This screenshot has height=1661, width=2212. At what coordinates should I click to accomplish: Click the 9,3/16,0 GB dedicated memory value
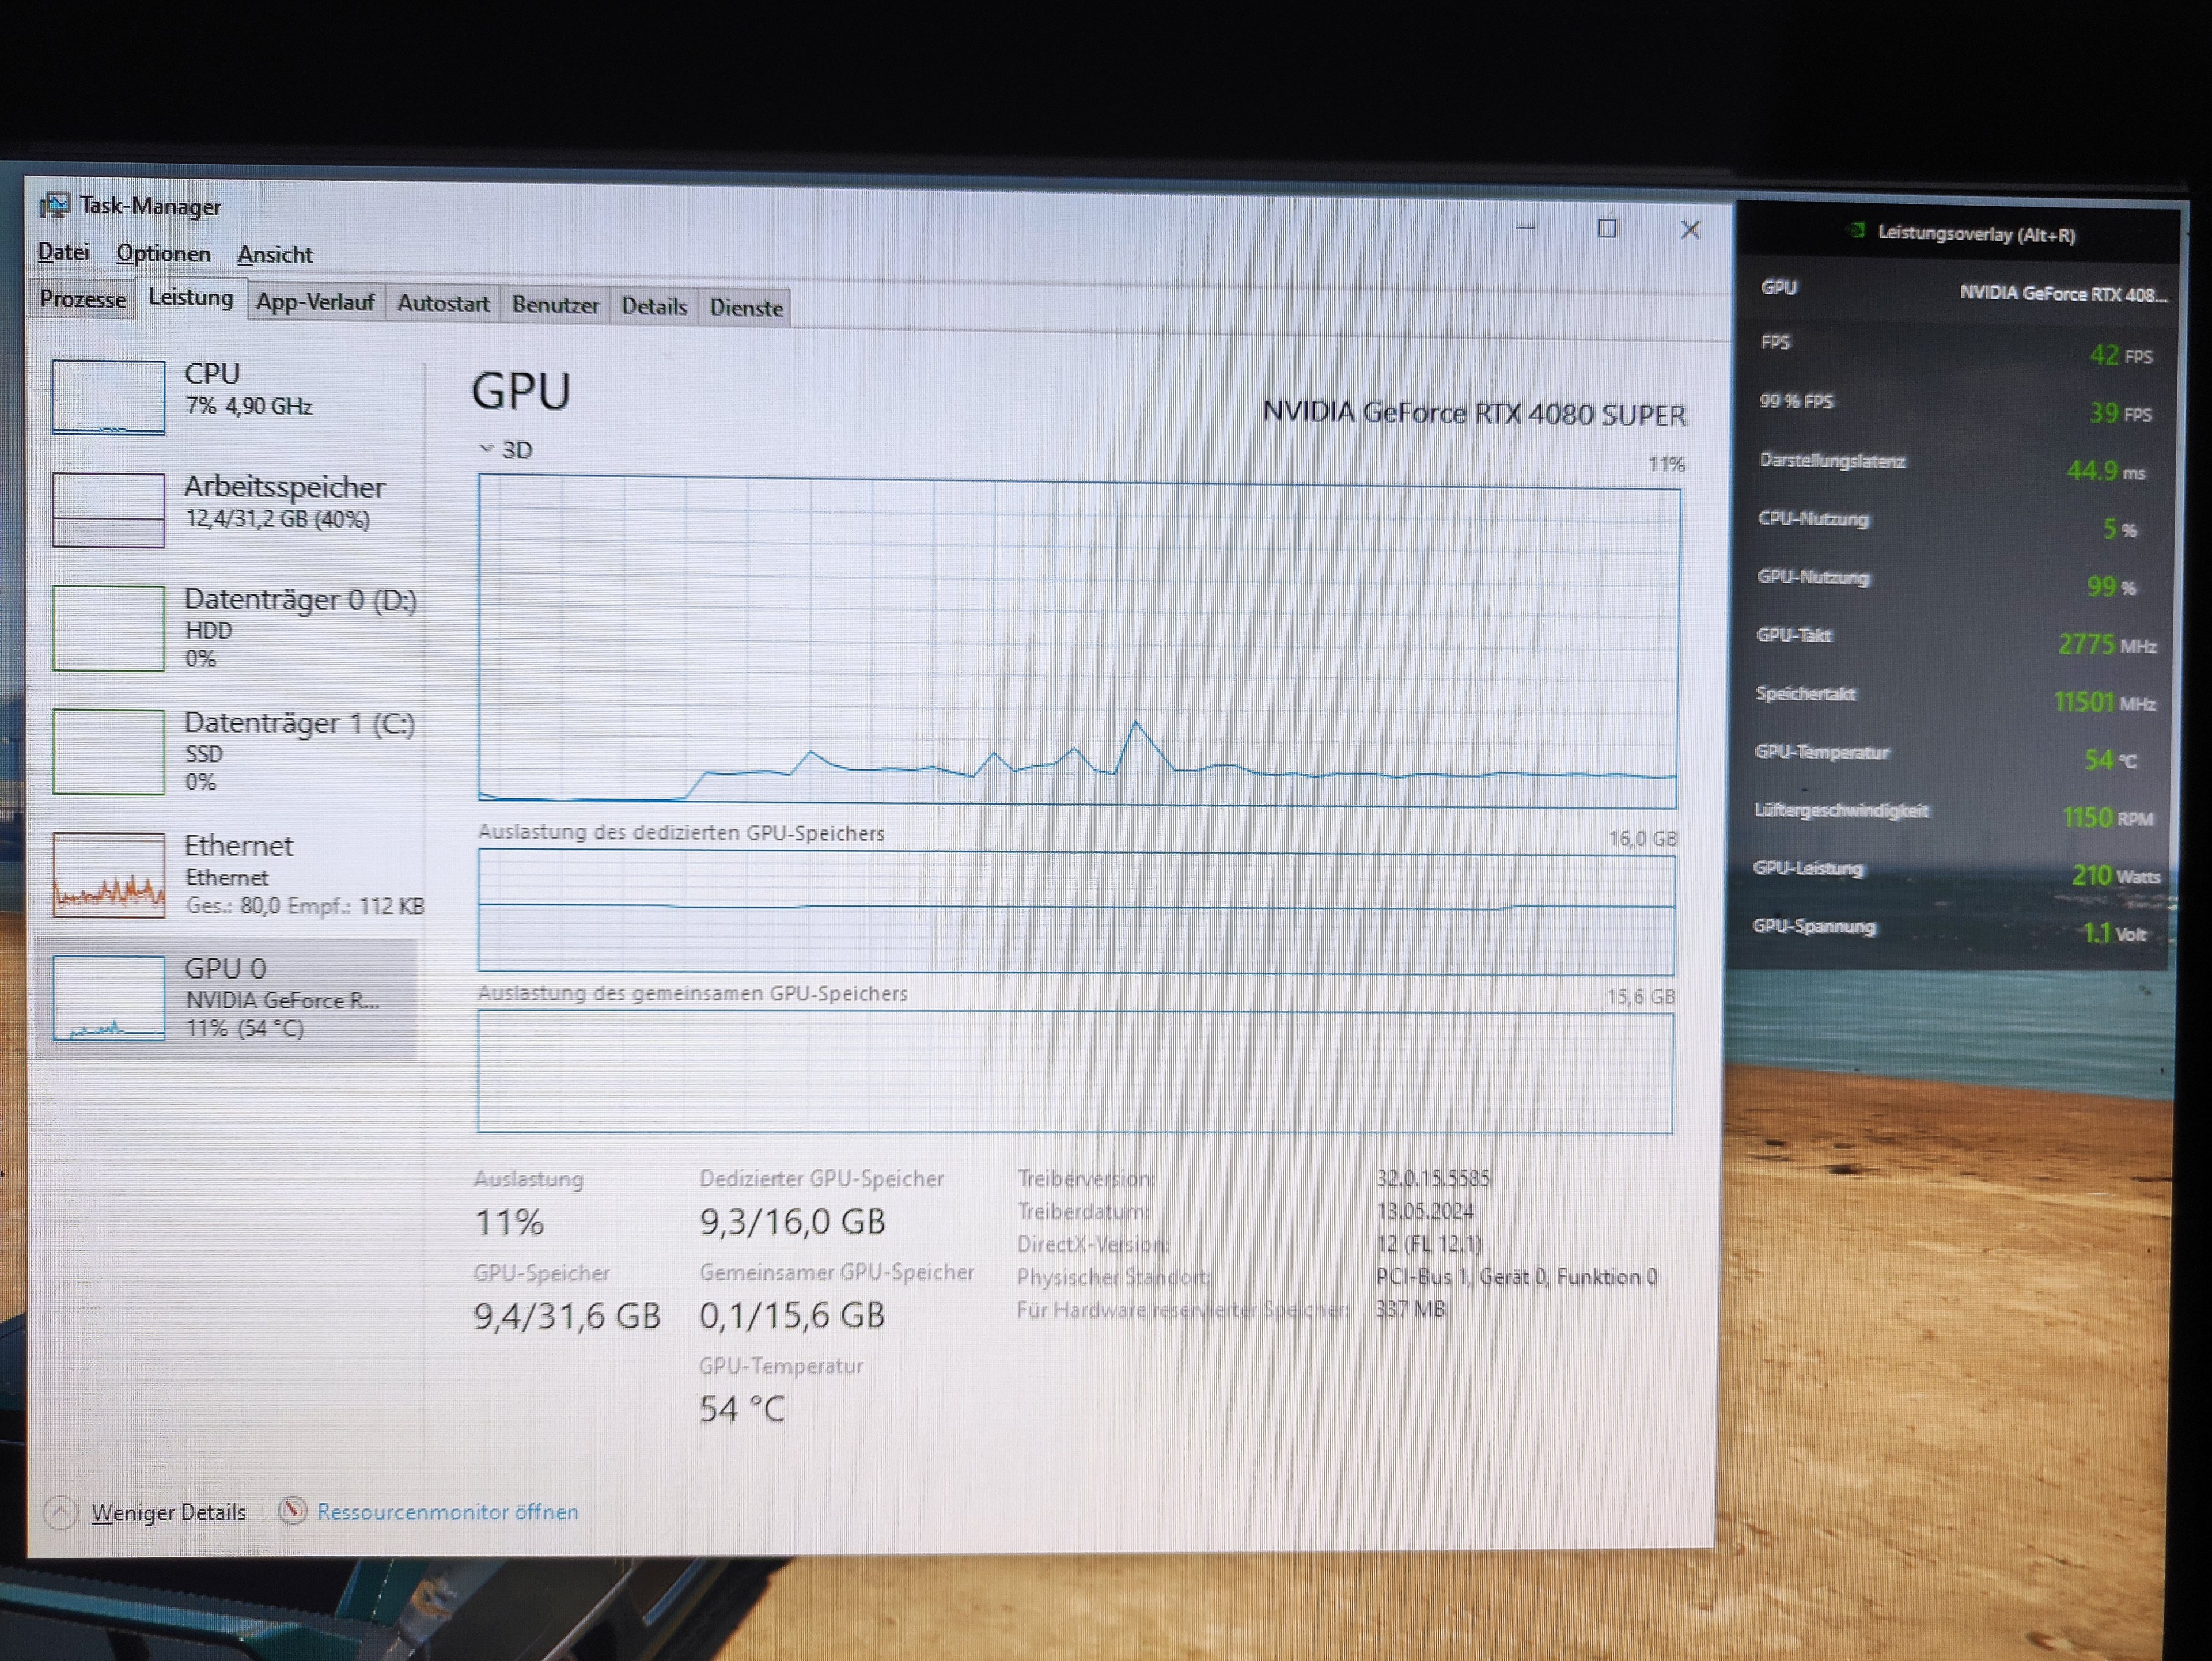tap(792, 1222)
